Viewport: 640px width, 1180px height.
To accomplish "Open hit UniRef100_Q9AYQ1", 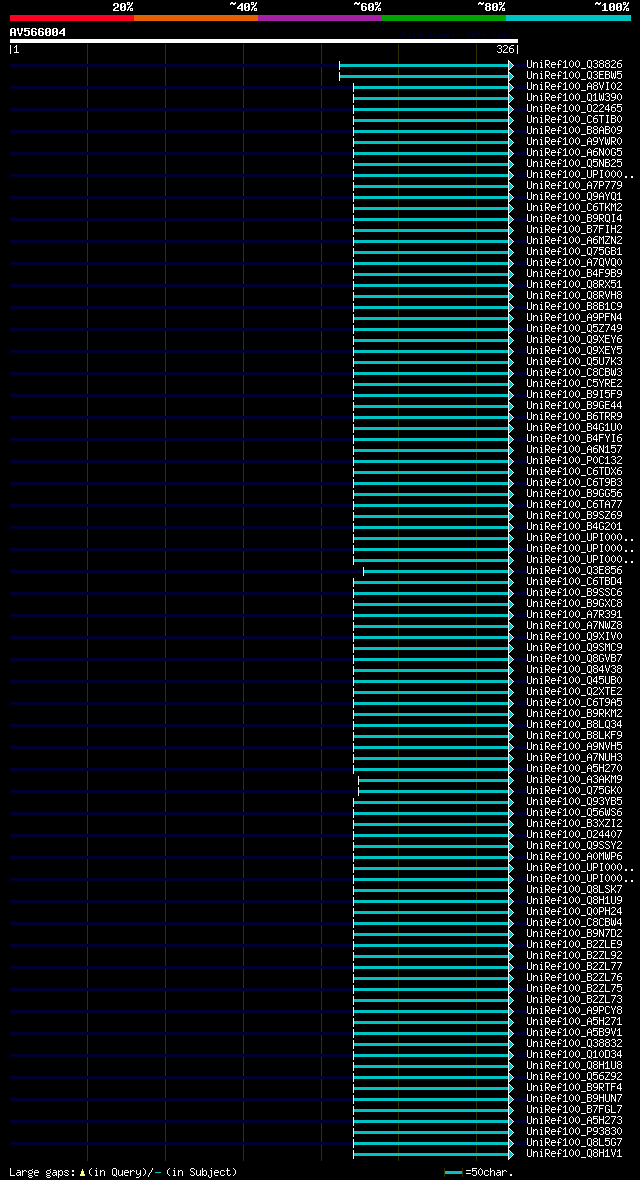I will pyautogui.click(x=574, y=196).
